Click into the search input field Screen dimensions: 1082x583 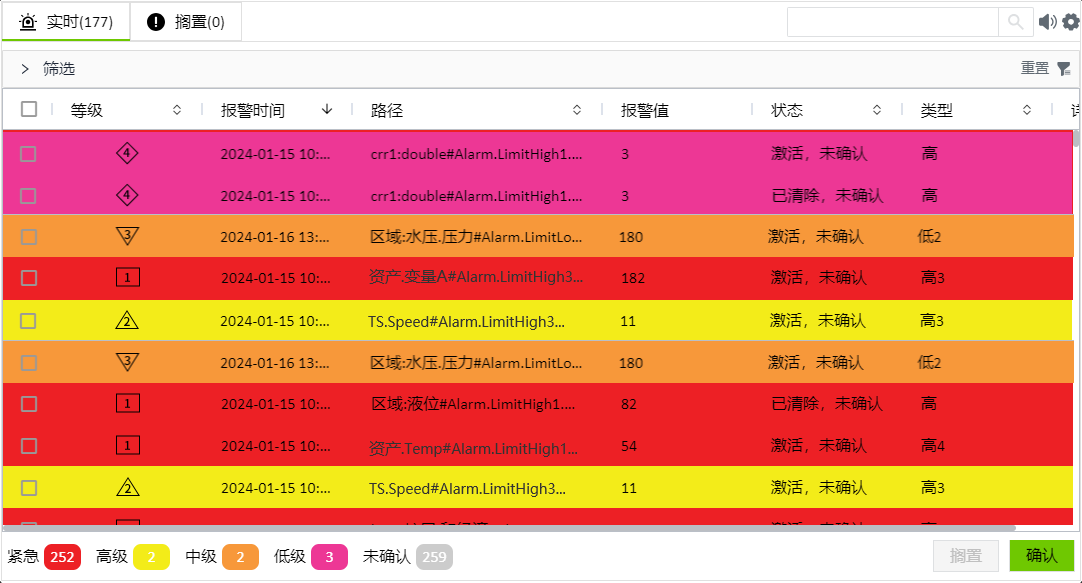pos(892,22)
